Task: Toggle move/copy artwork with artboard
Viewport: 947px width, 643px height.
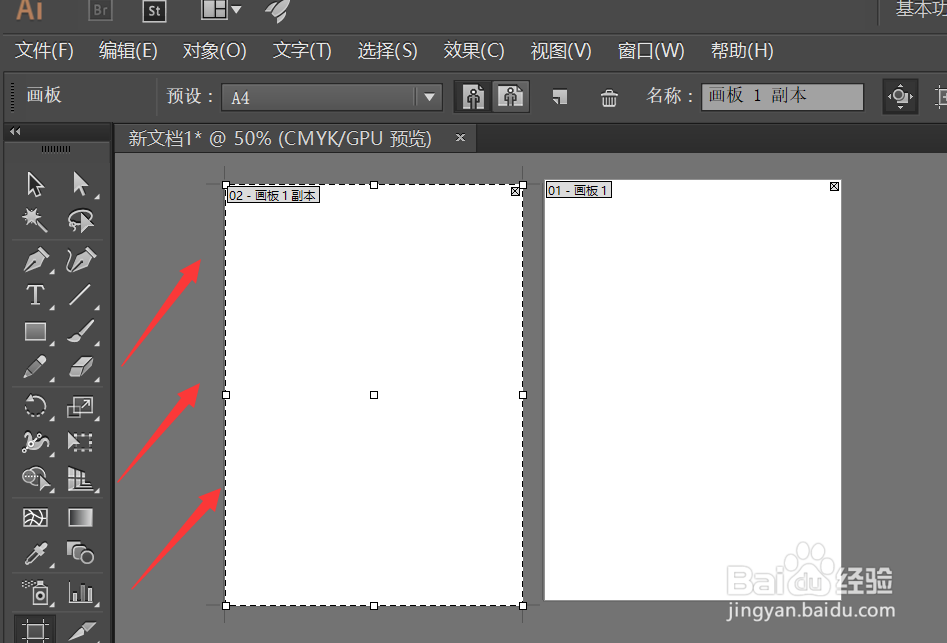Action: coord(900,96)
